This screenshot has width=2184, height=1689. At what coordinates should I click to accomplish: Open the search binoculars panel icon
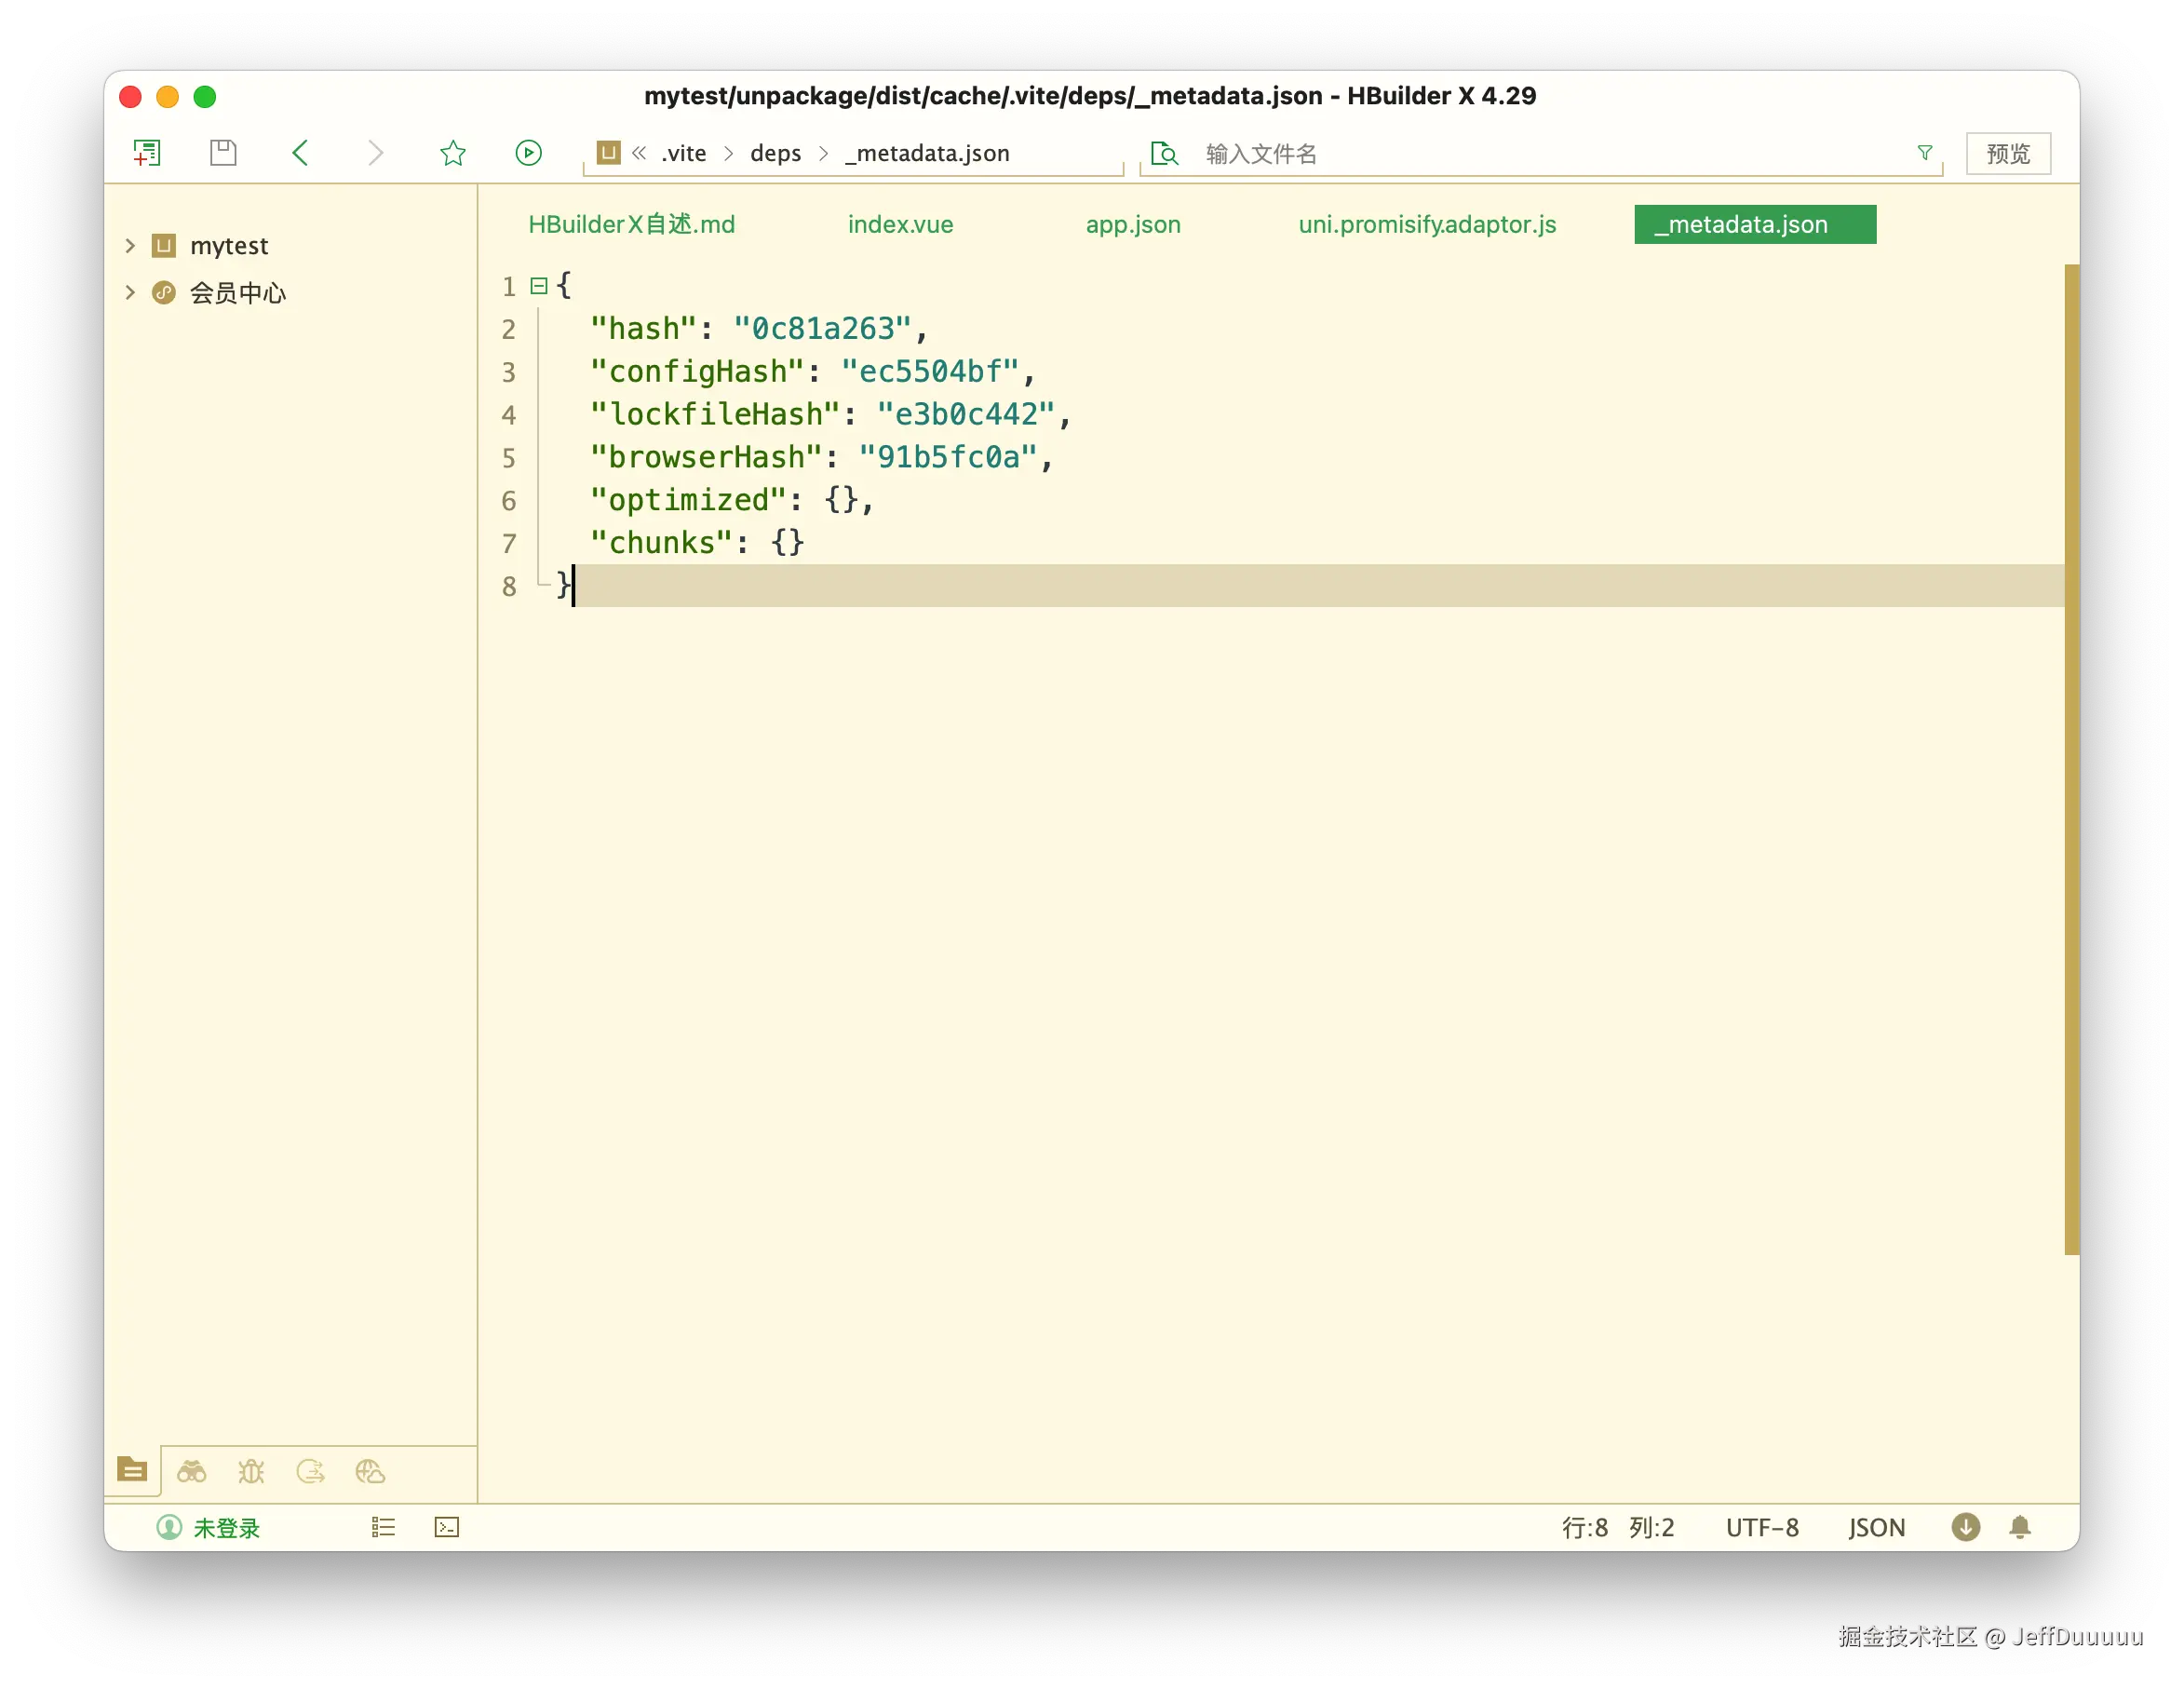click(191, 1471)
